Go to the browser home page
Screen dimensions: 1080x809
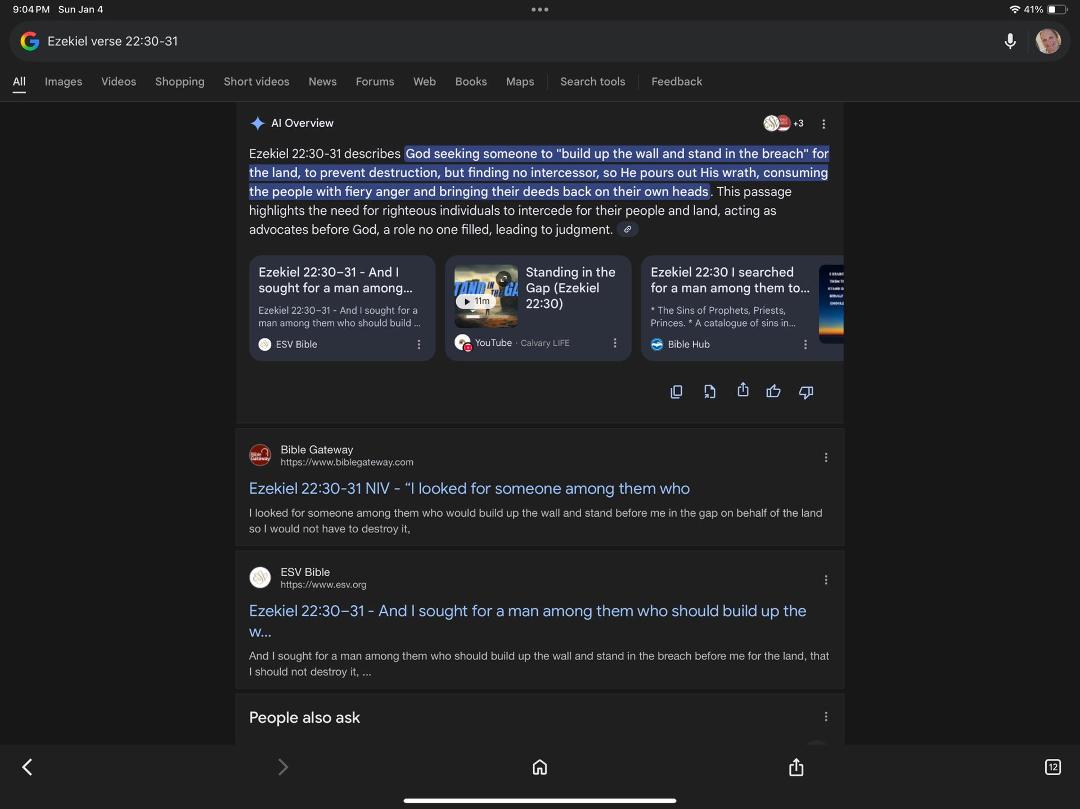pyautogui.click(x=540, y=767)
